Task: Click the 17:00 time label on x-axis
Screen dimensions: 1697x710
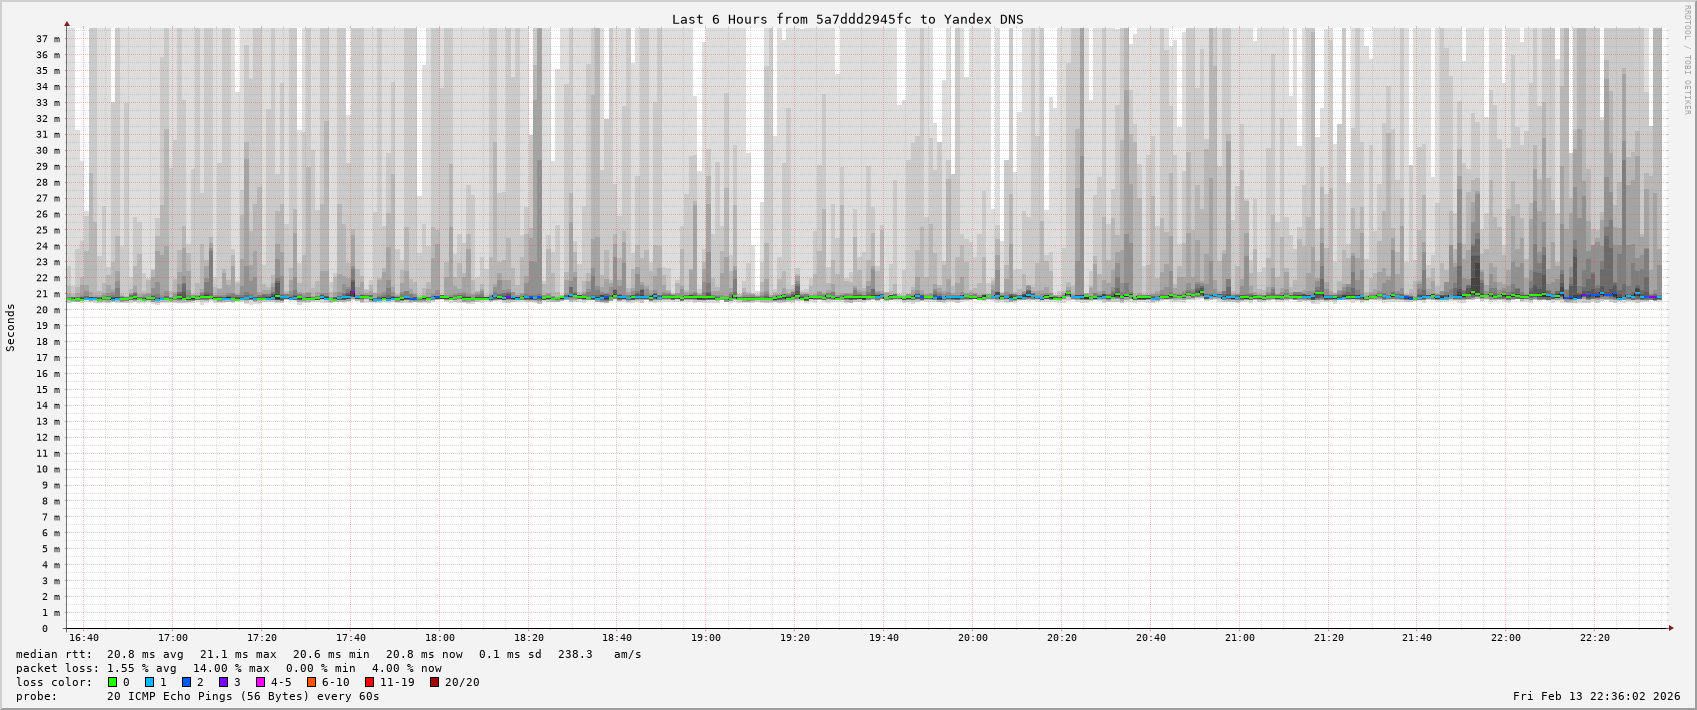Action: [x=173, y=638]
